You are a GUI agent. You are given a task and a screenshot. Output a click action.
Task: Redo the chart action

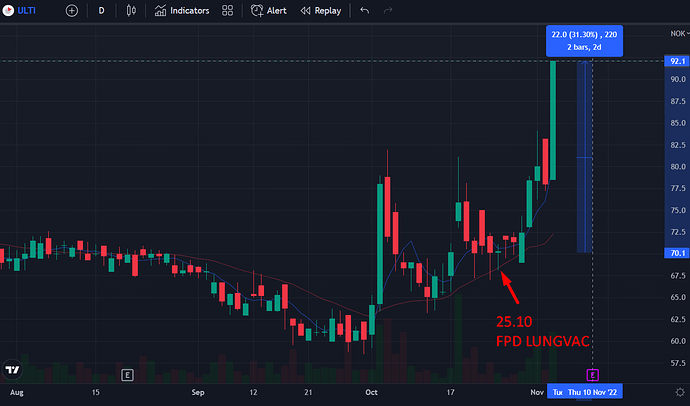point(388,11)
